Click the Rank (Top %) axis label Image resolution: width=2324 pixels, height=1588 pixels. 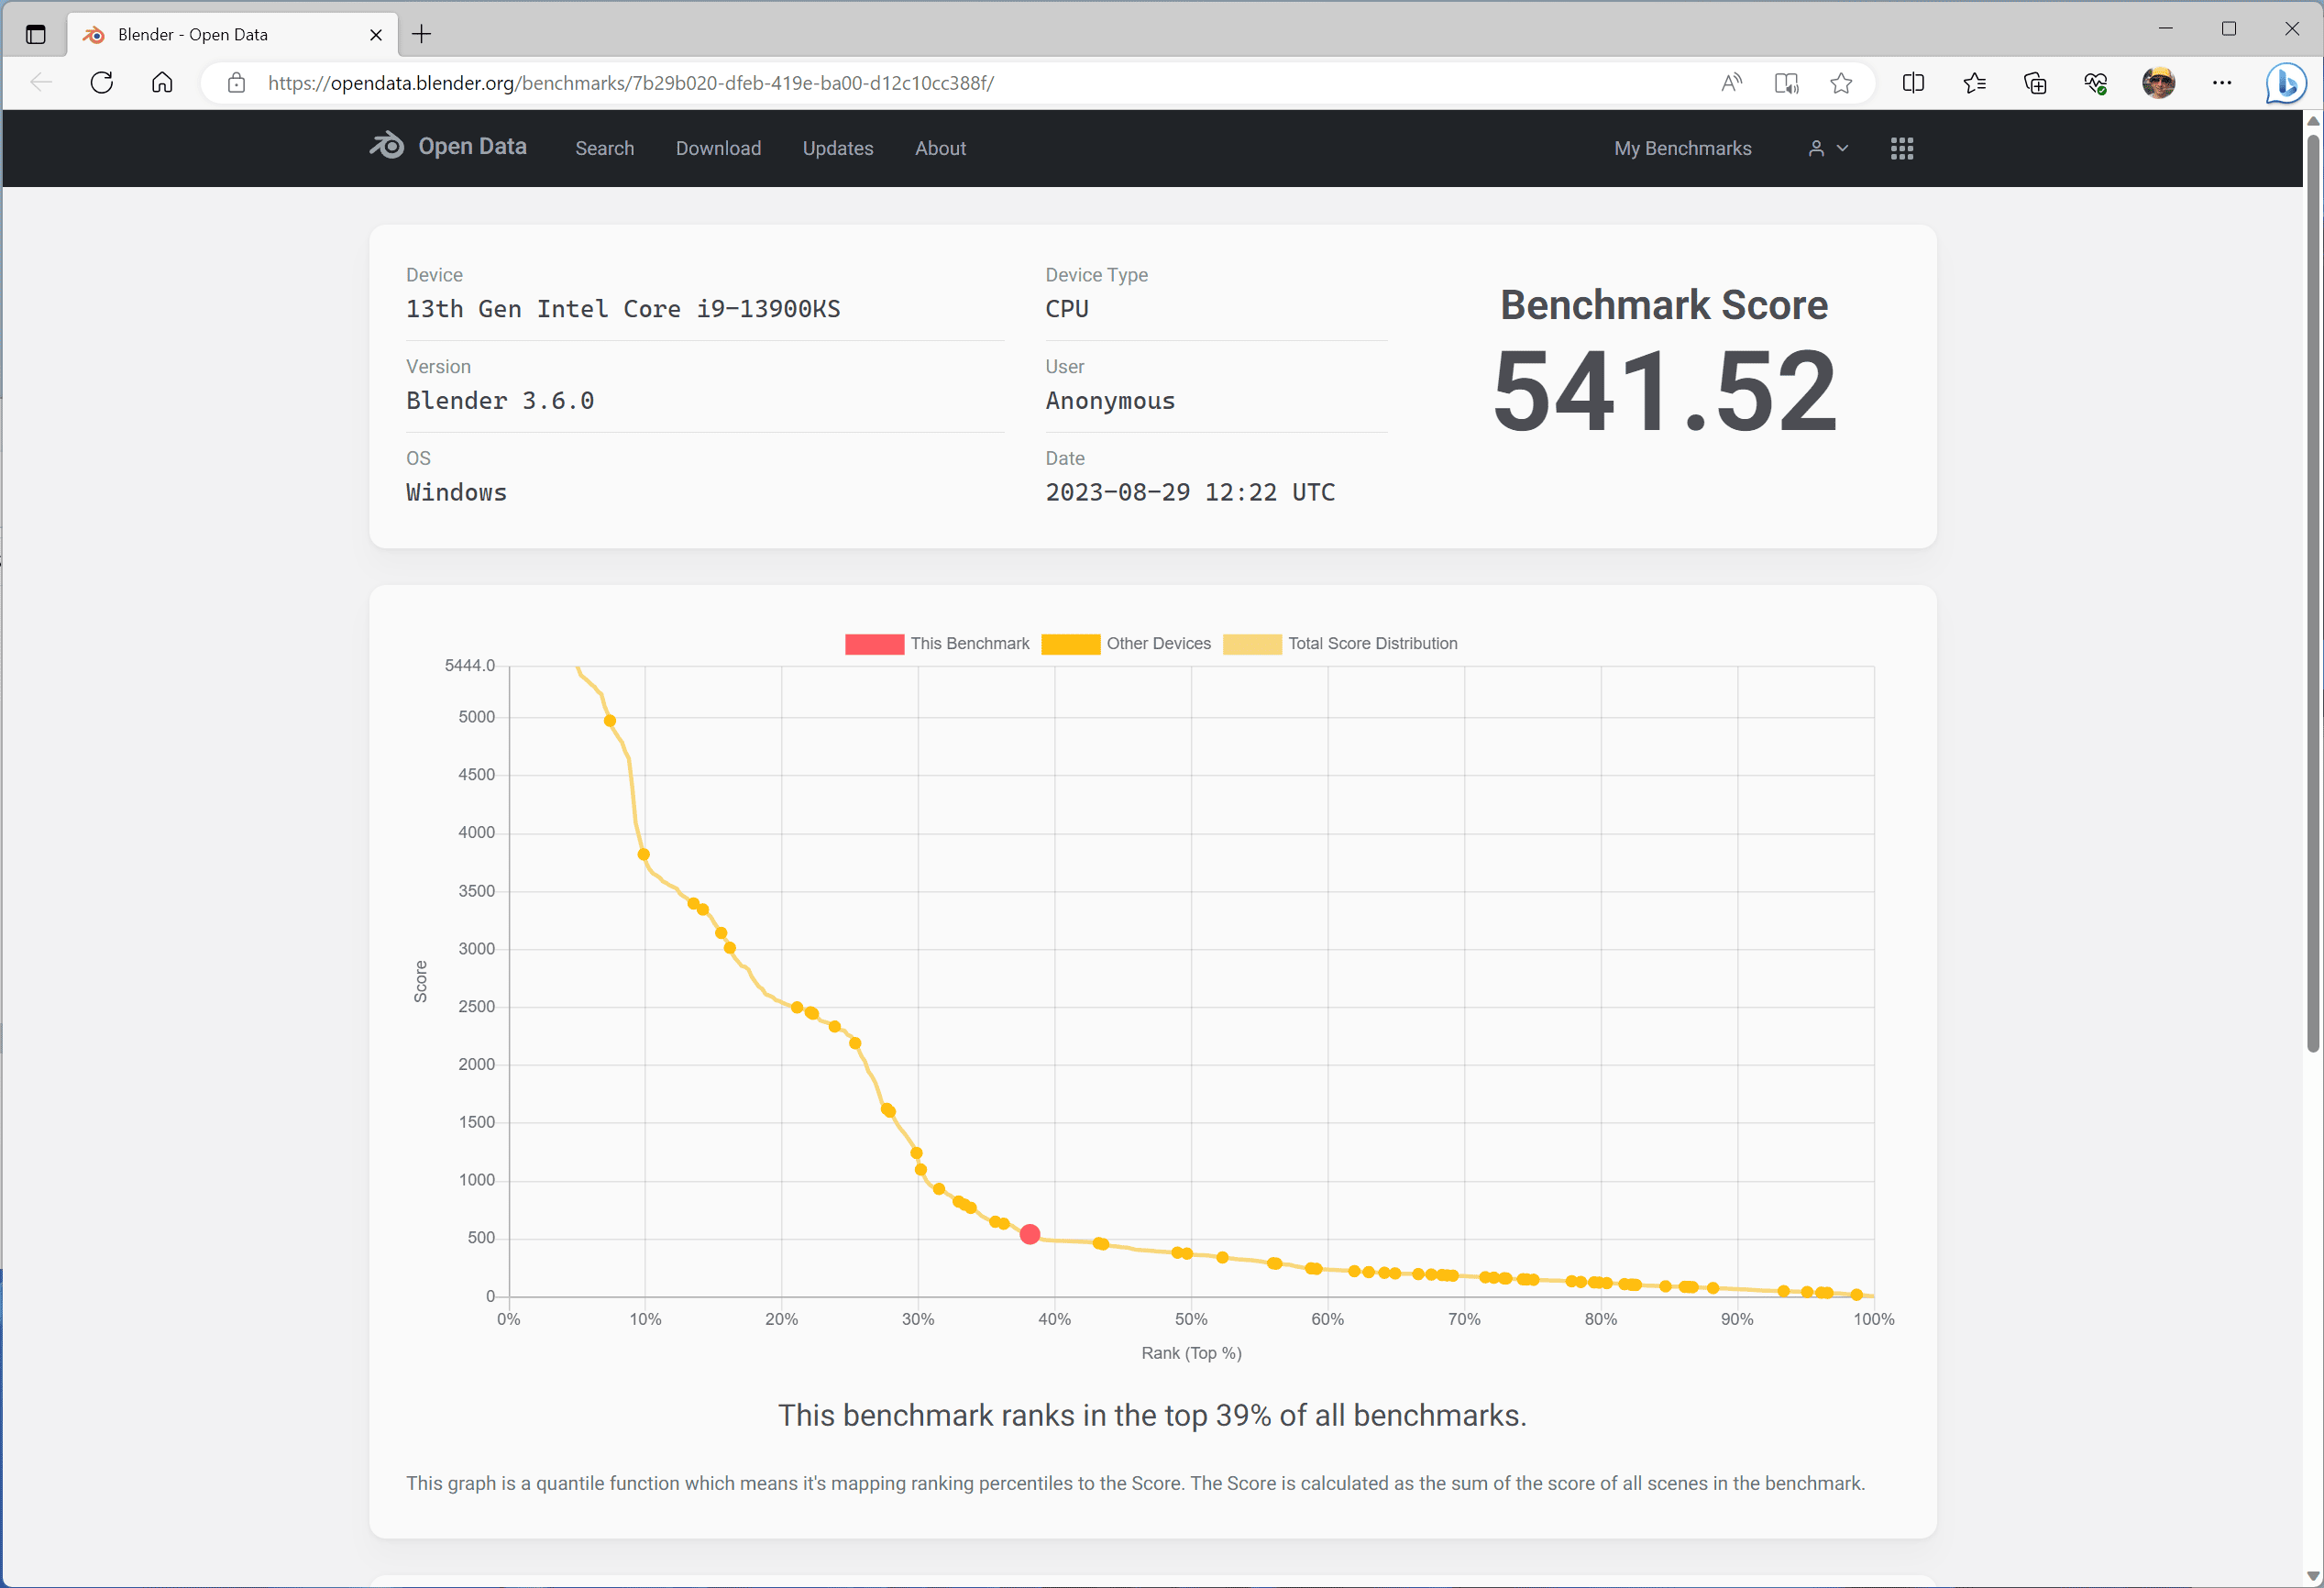coord(1191,1353)
